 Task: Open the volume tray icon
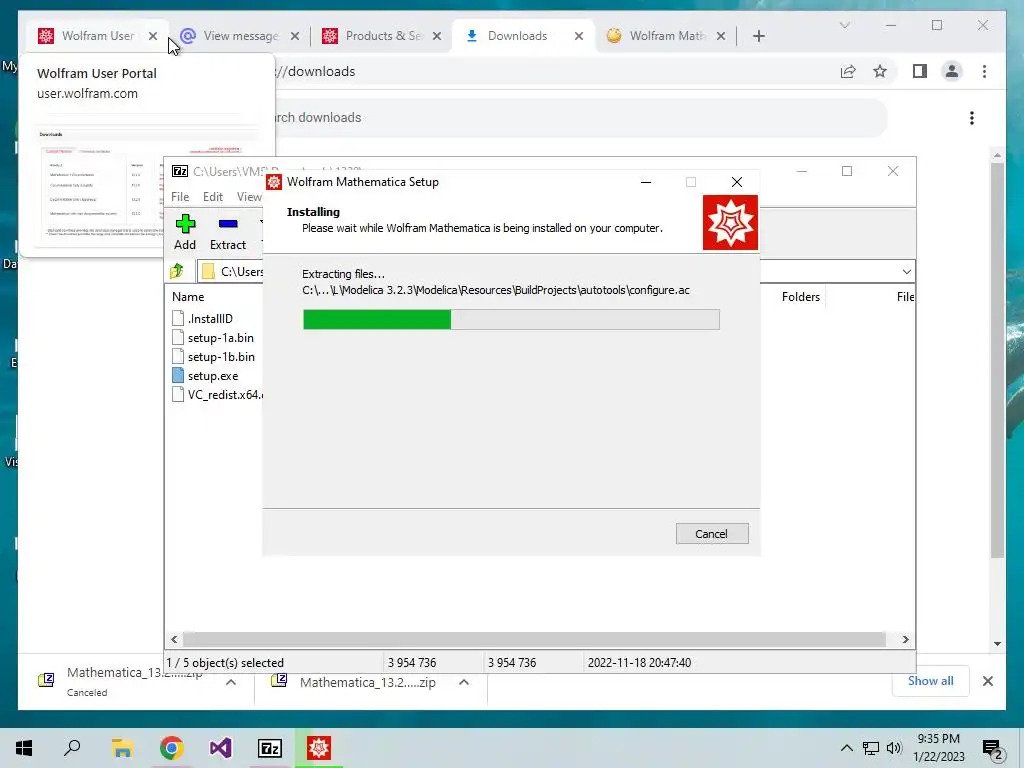pos(895,748)
